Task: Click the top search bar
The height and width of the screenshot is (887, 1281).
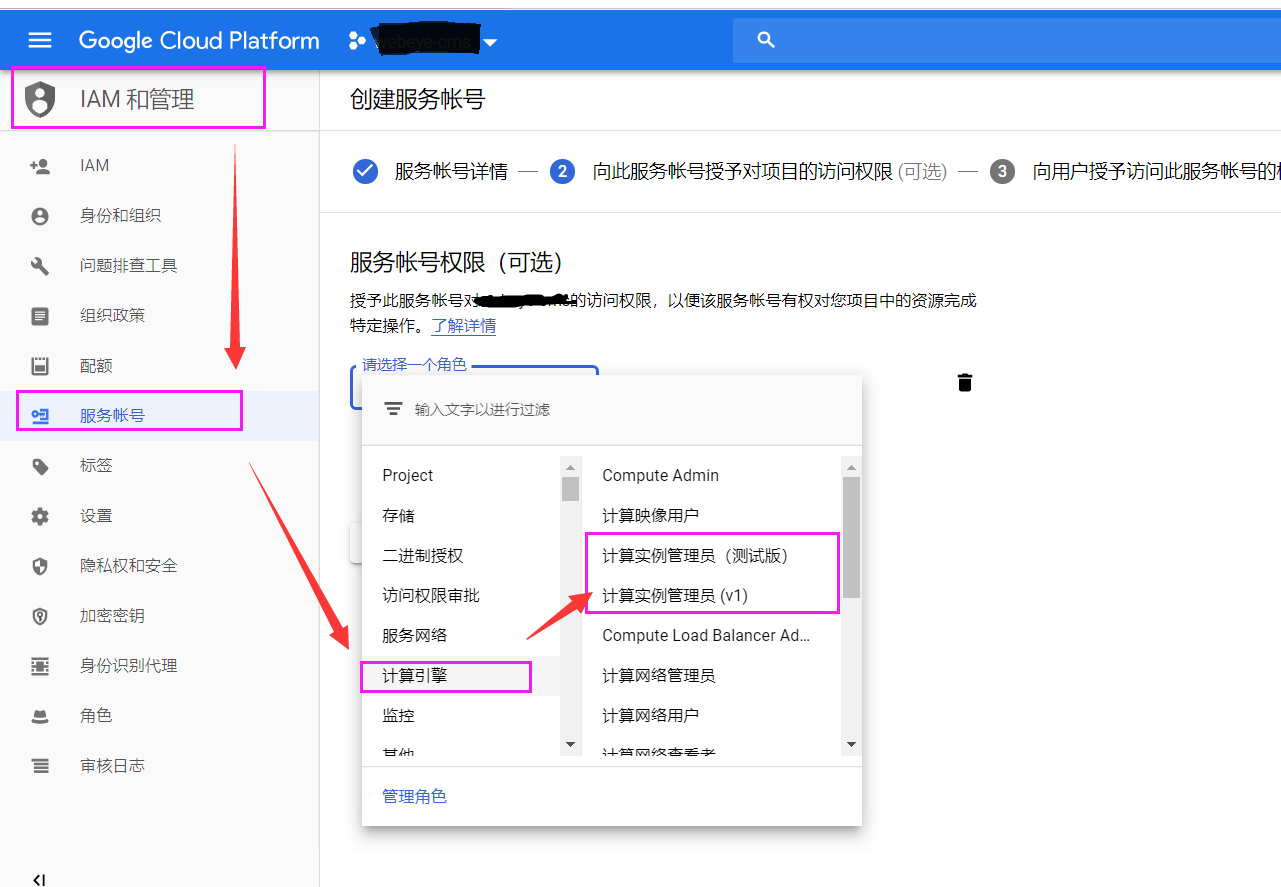Action: click(1007, 40)
